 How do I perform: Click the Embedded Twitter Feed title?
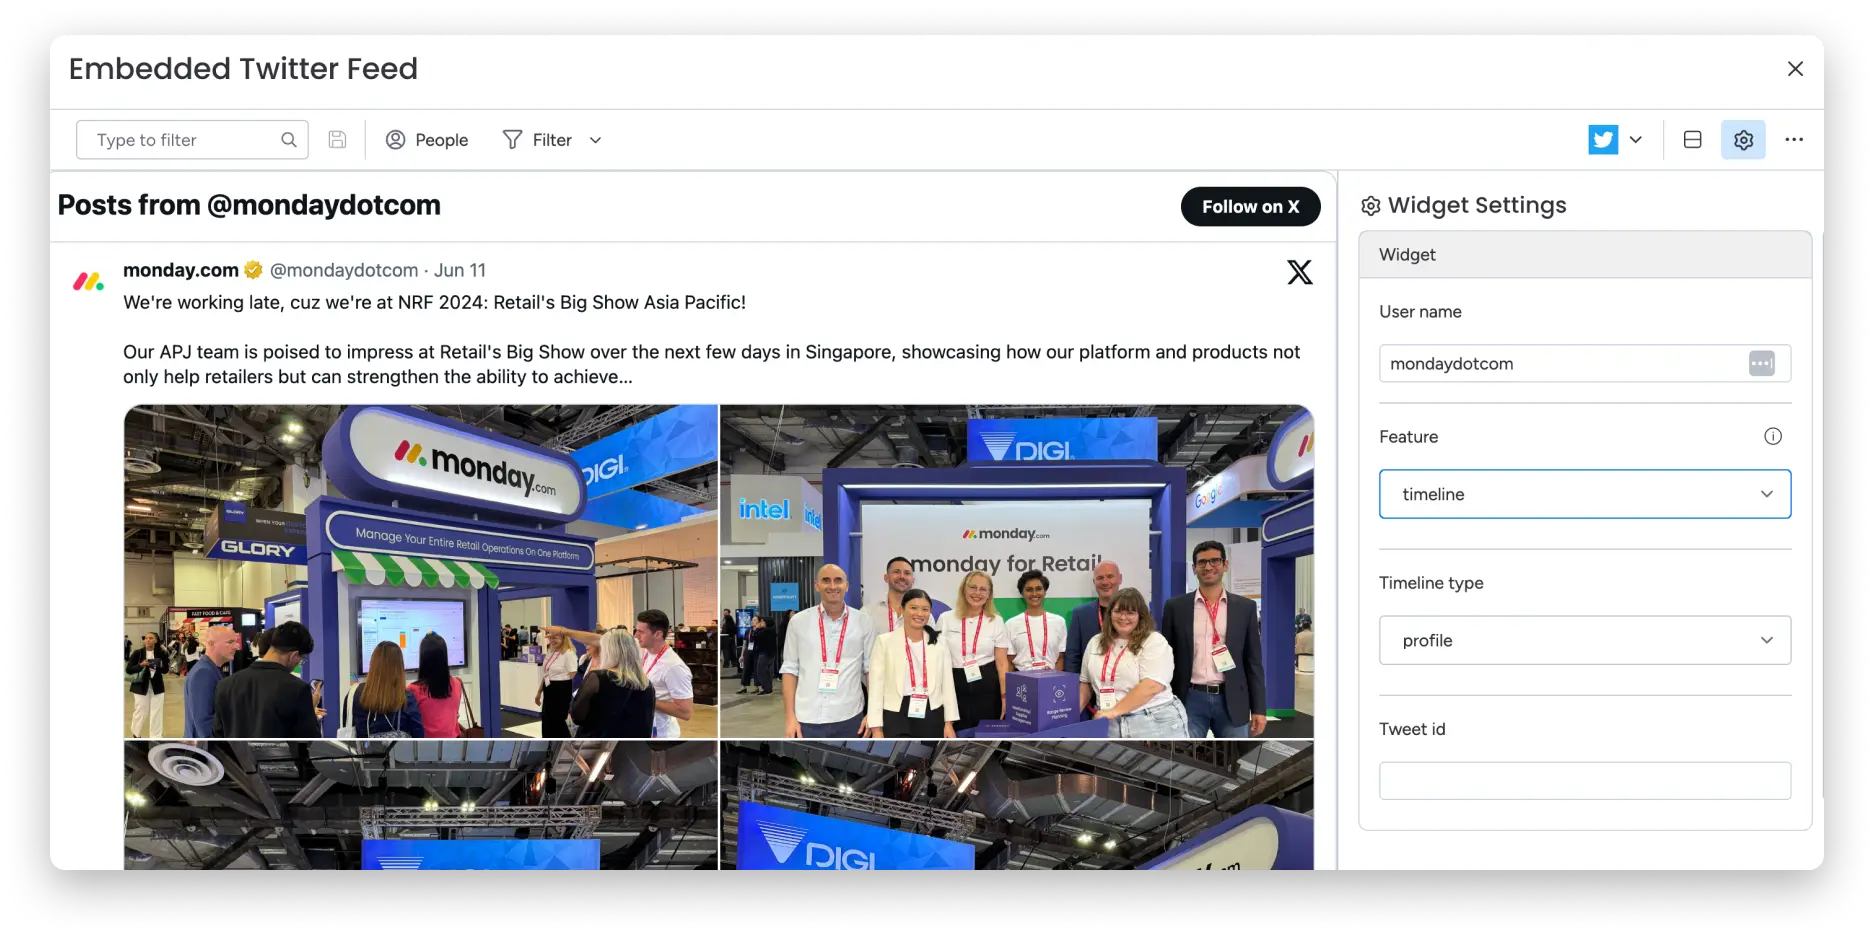[243, 69]
